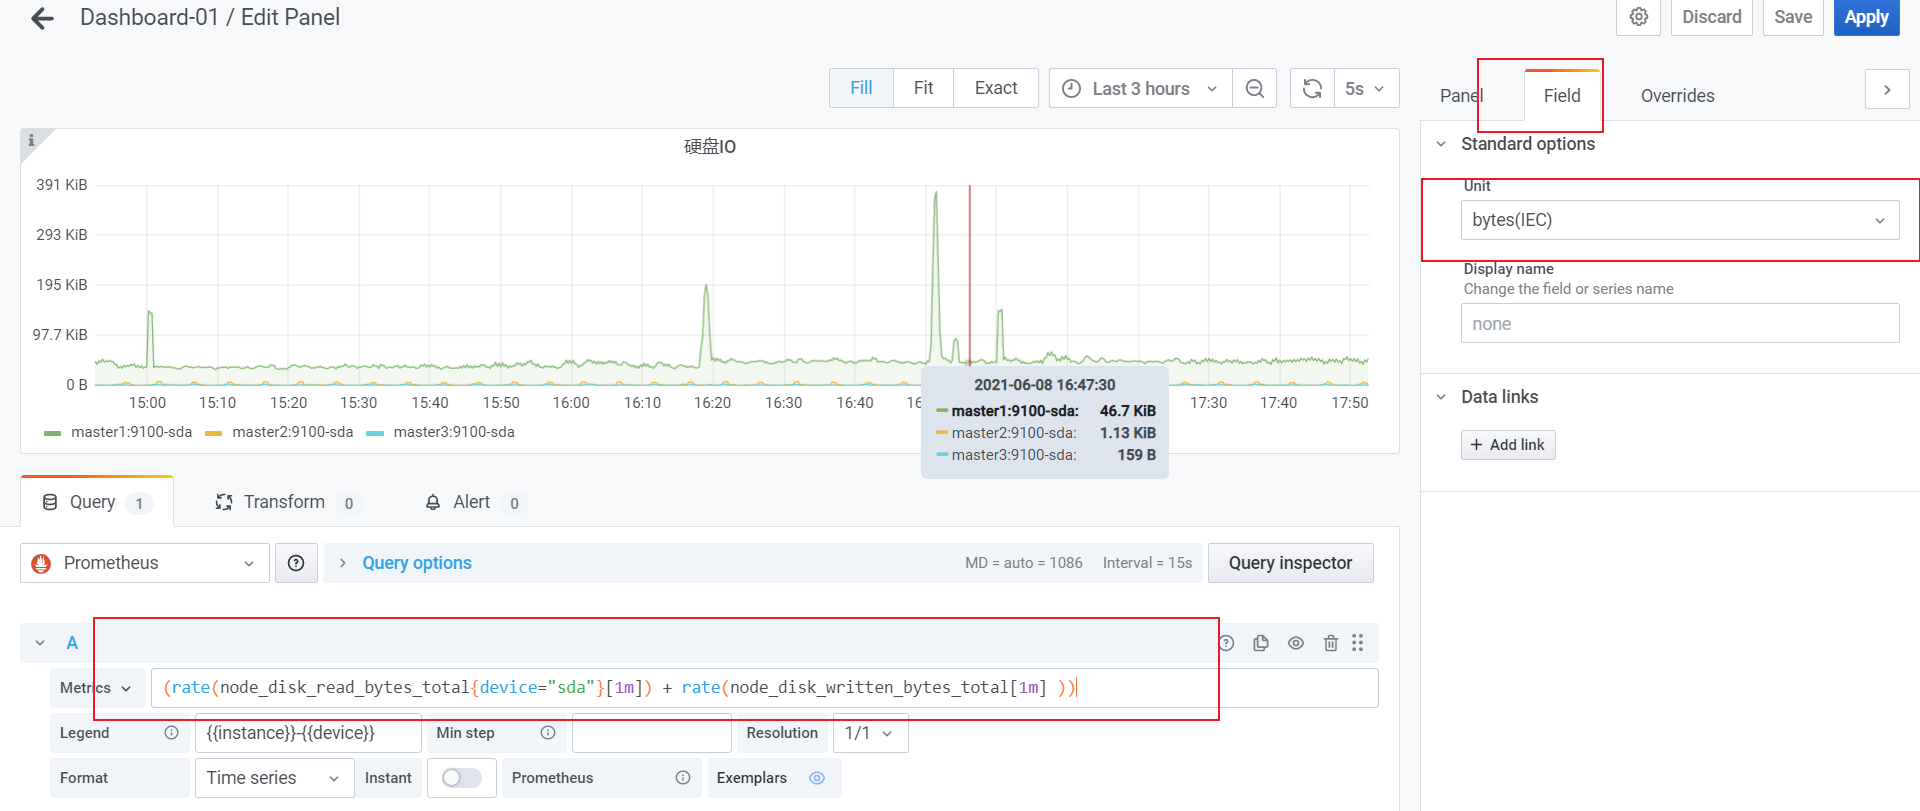Click the Discard button
This screenshot has height=811, width=1920.
click(x=1711, y=17)
